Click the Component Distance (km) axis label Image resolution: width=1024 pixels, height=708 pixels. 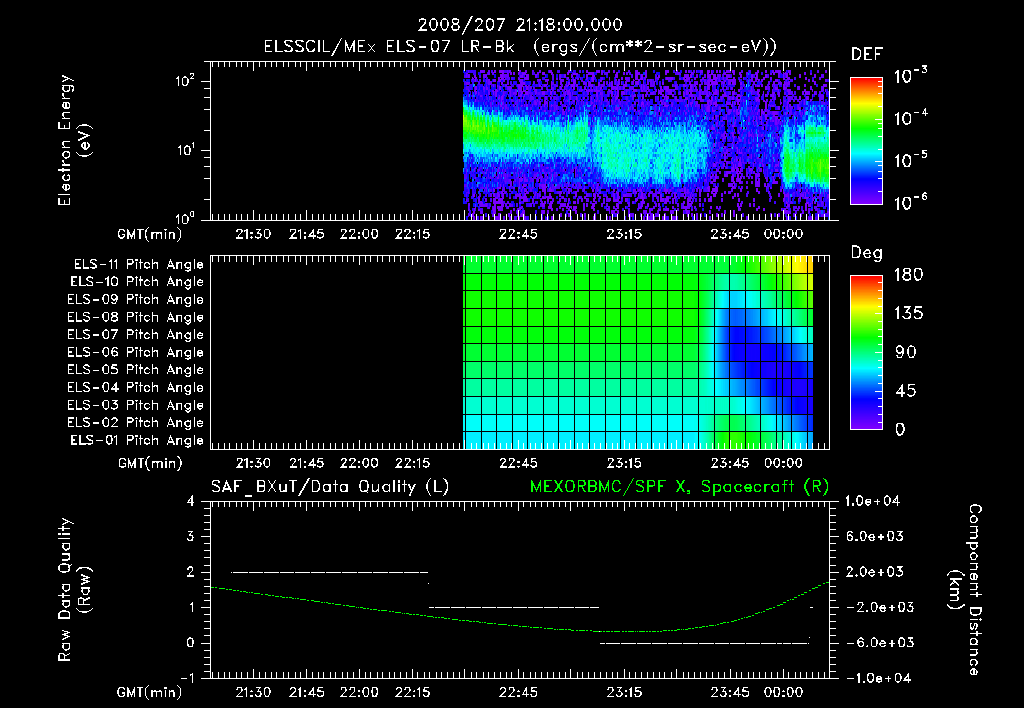pos(965,590)
